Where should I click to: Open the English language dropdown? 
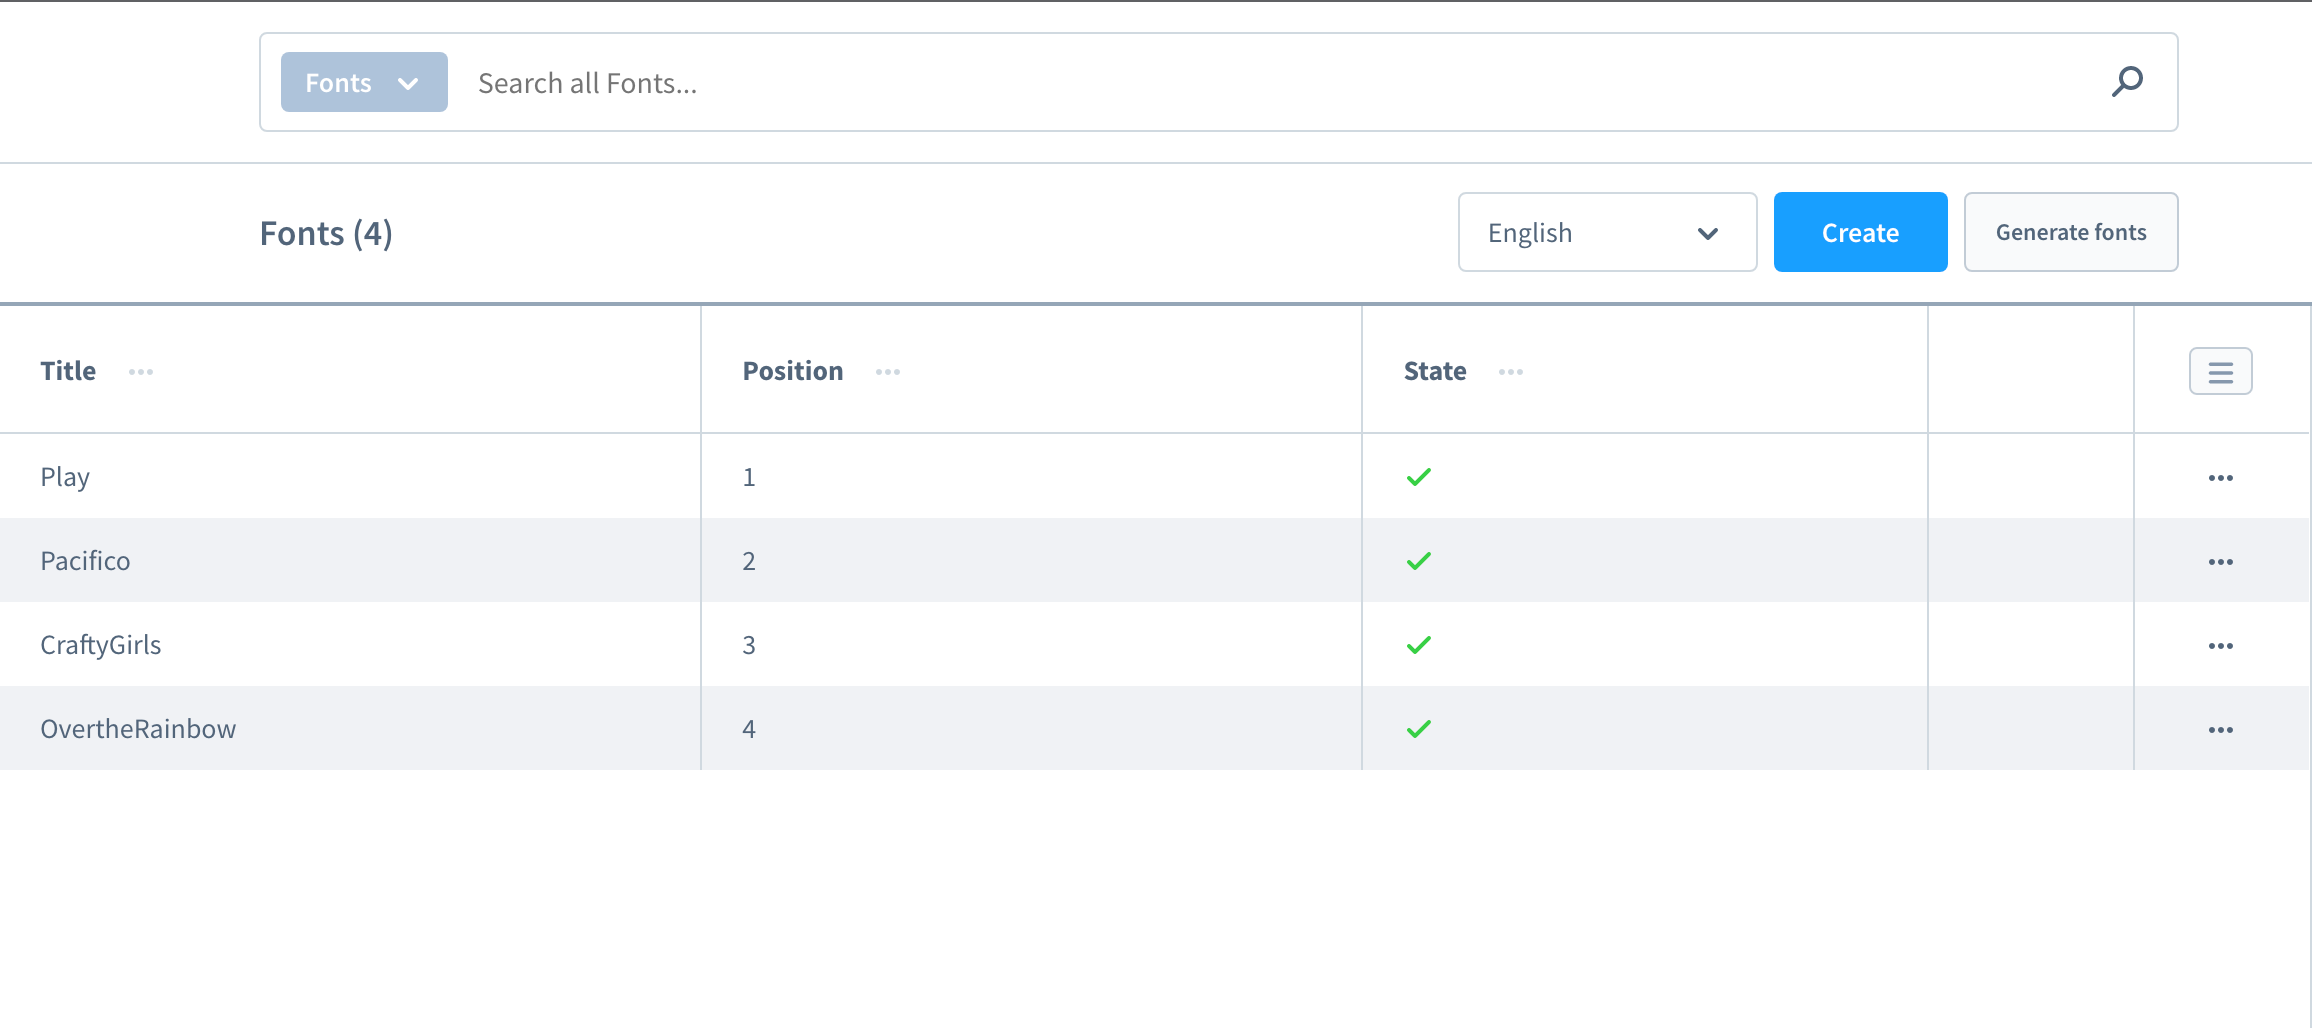1607,232
